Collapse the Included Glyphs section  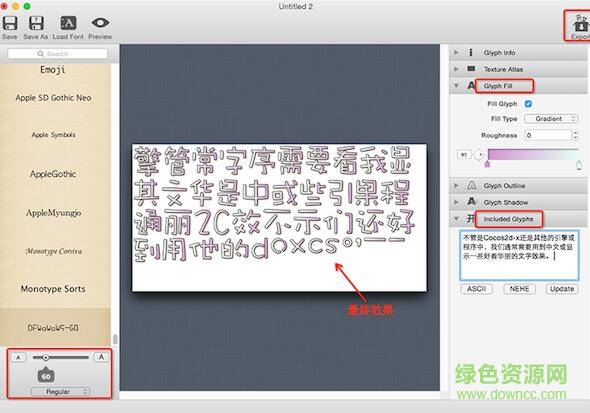coord(456,219)
